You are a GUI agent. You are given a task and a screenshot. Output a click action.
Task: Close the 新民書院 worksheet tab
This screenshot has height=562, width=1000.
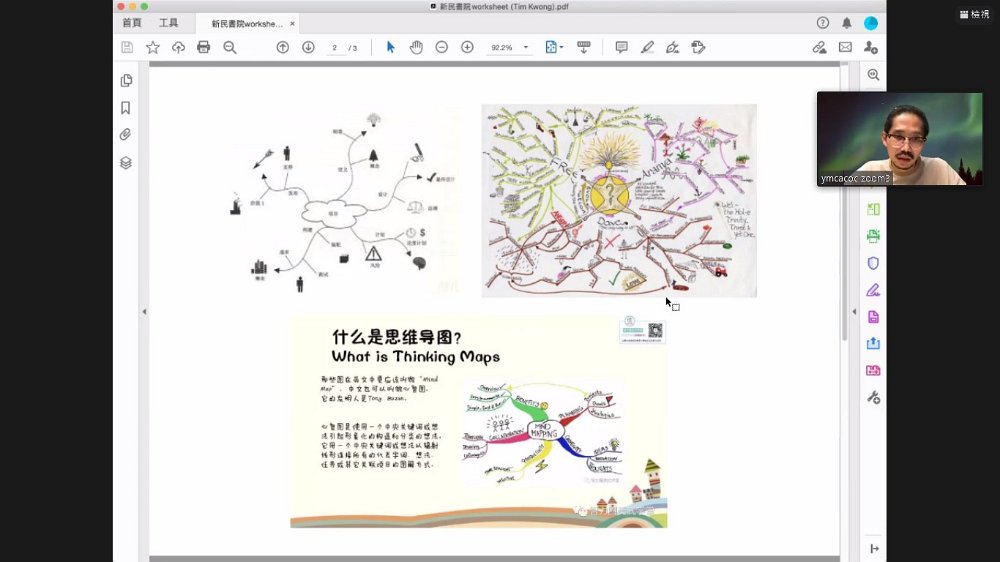[x=292, y=24]
